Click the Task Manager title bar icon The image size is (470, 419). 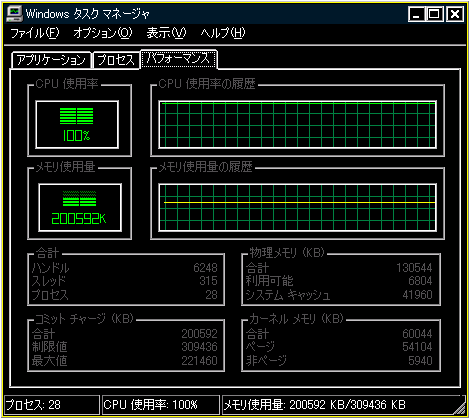tap(15, 14)
